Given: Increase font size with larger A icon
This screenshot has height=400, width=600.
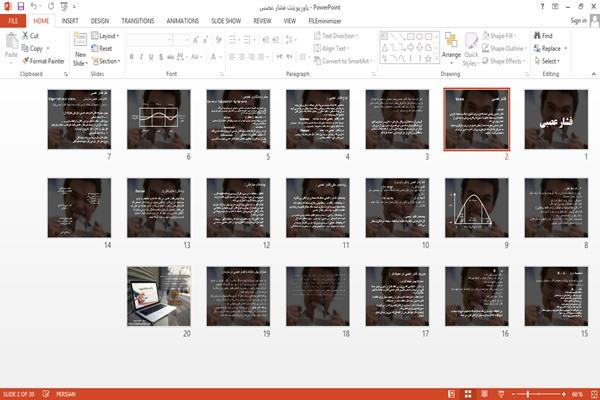Looking at the screenshot, I should click(x=196, y=40).
